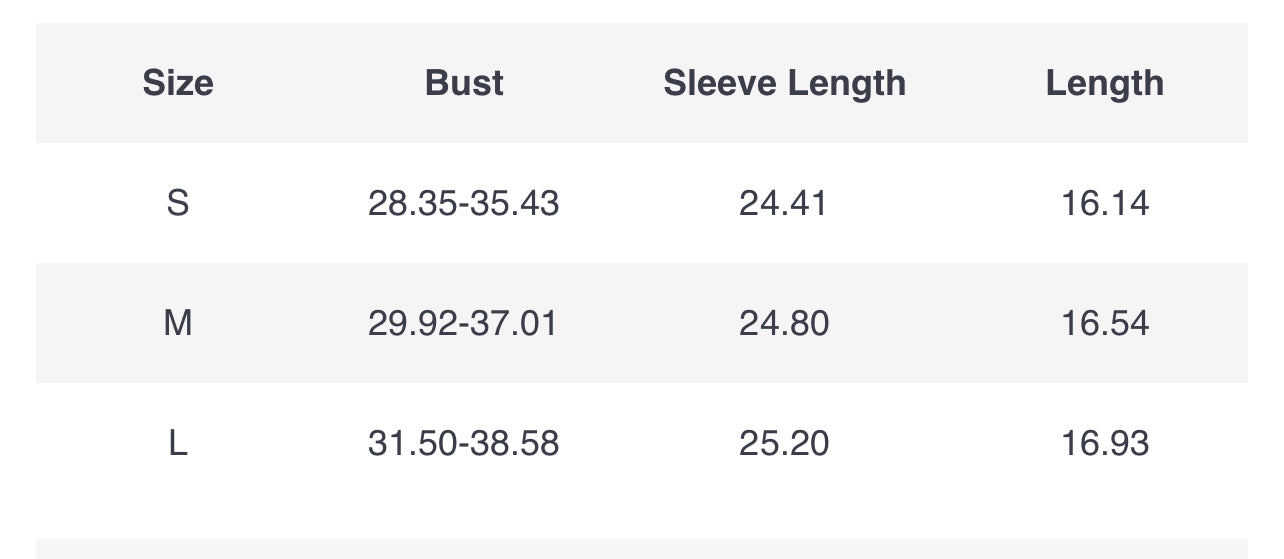Click bust value 31.50-38.58
The width and height of the screenshot is (1284, 559).
tap(464, 443)
